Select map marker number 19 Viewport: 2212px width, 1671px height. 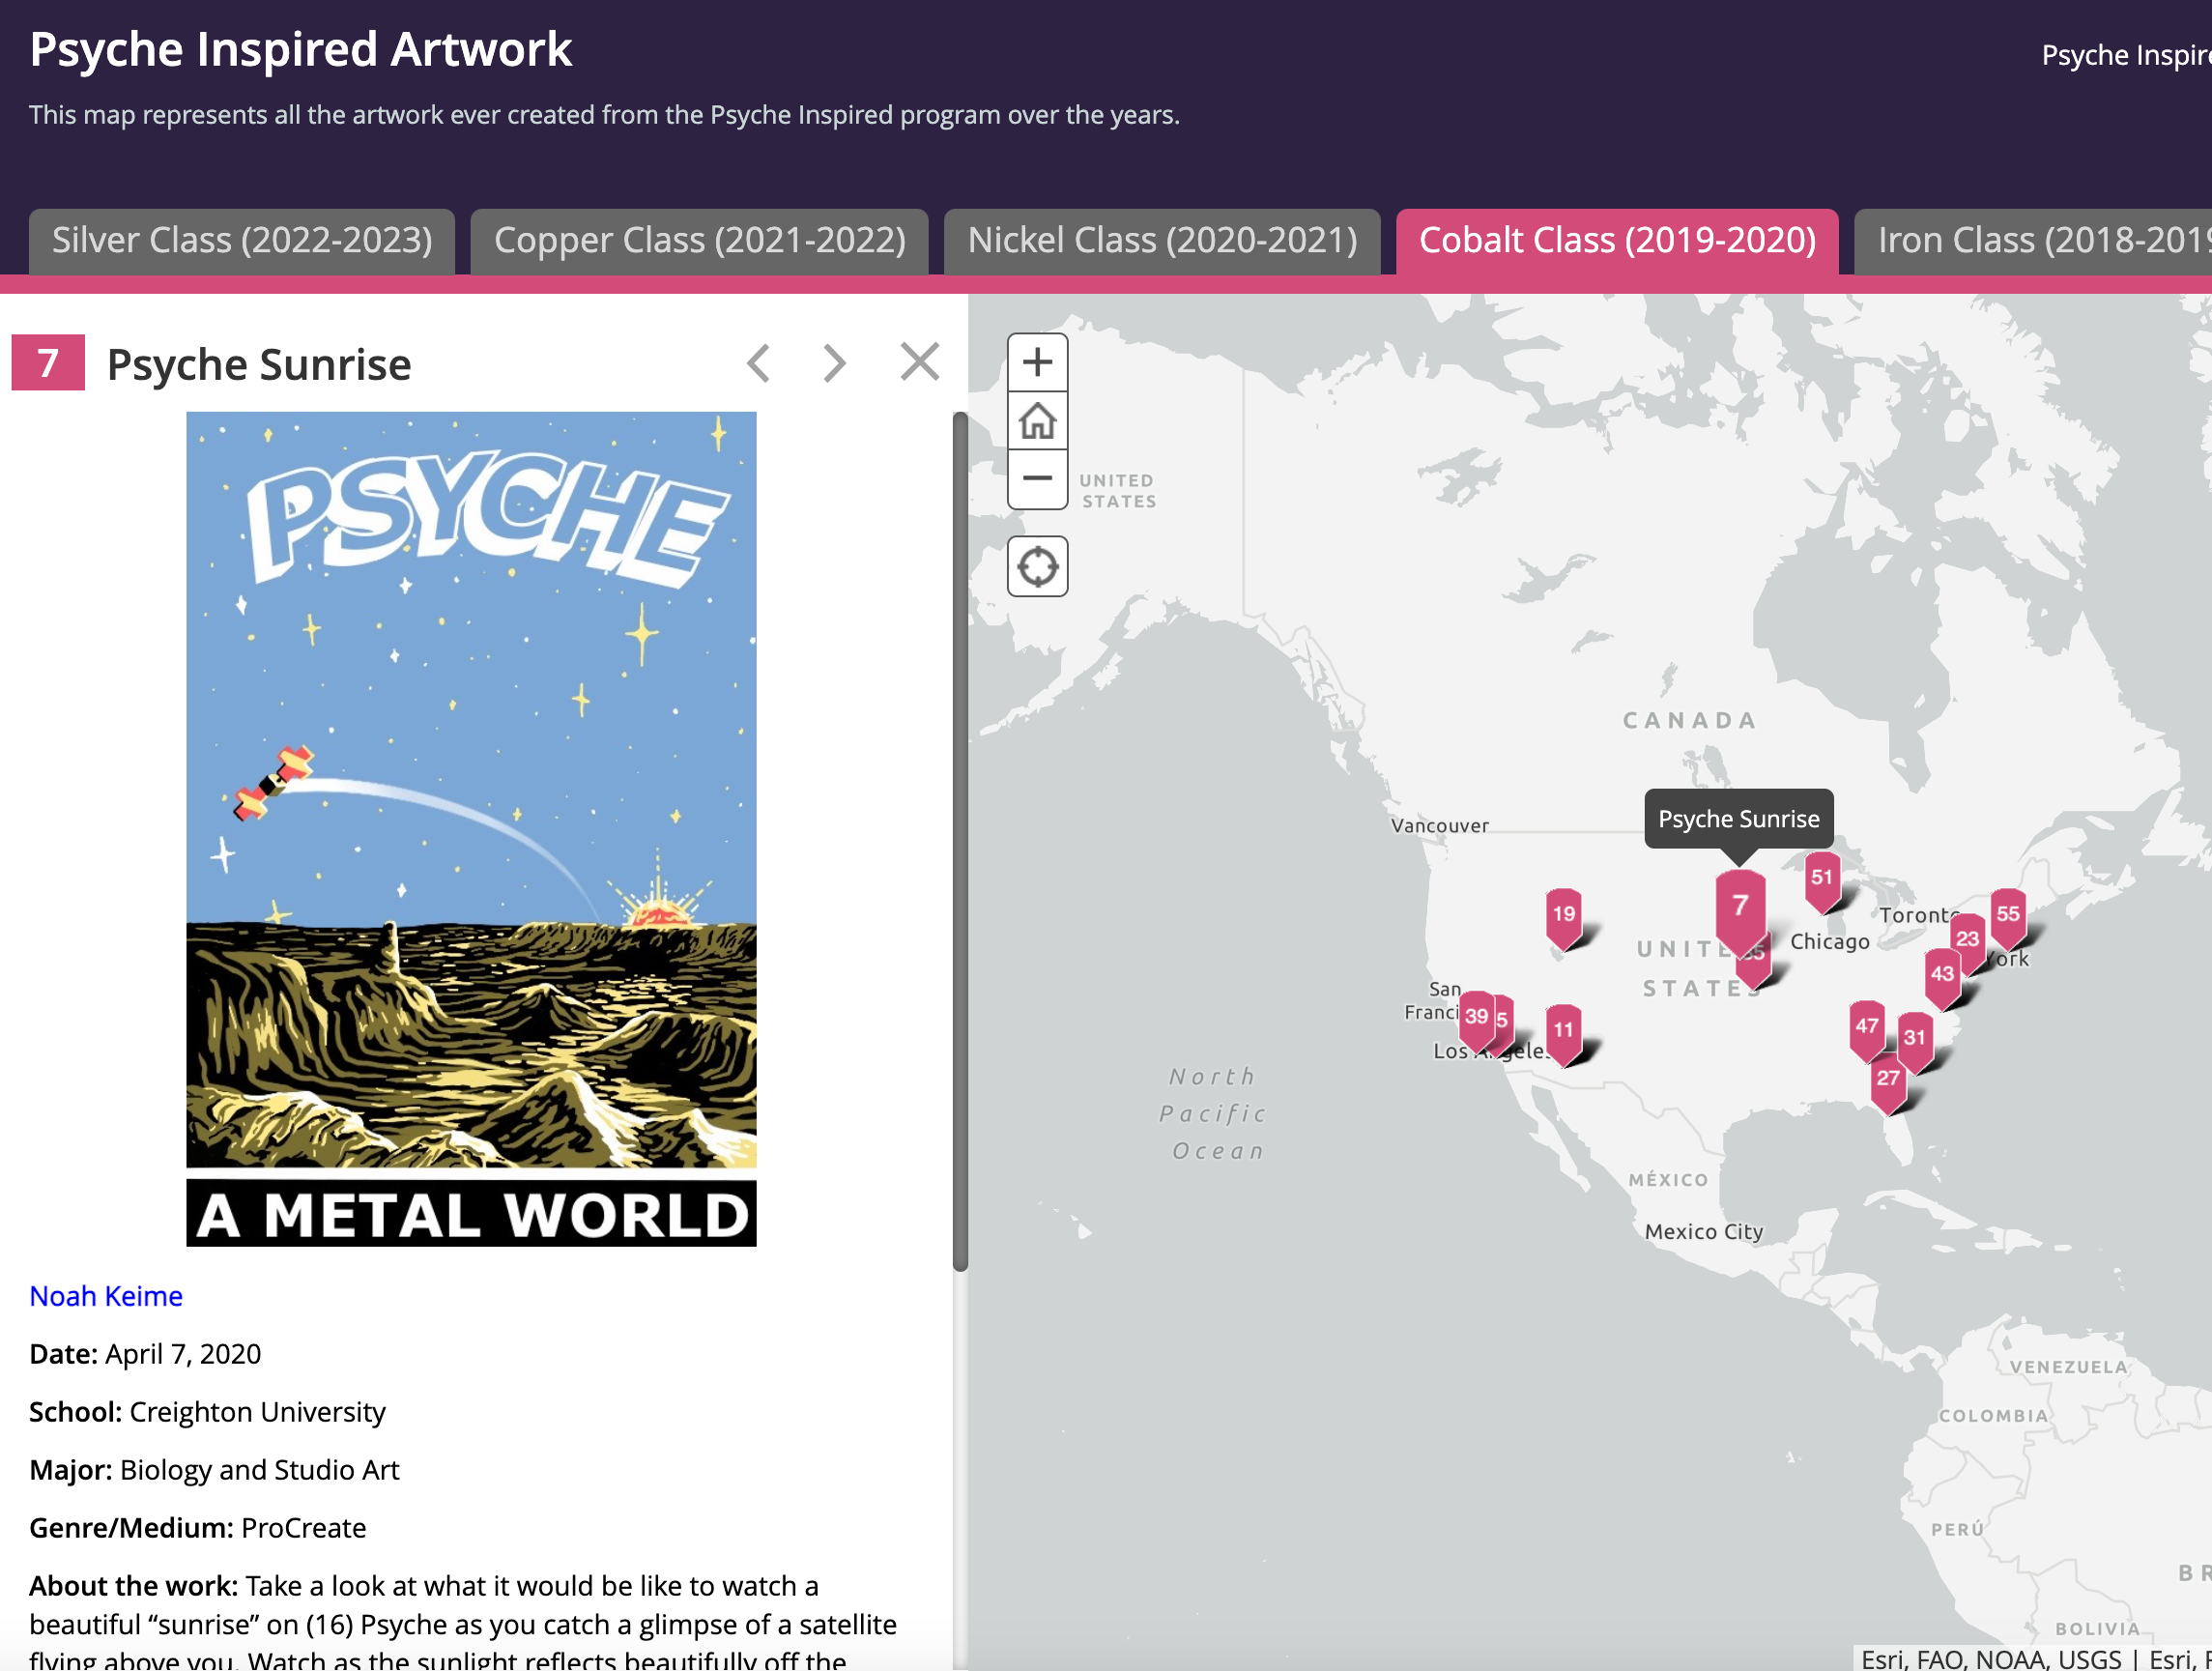coord(1563,914)
